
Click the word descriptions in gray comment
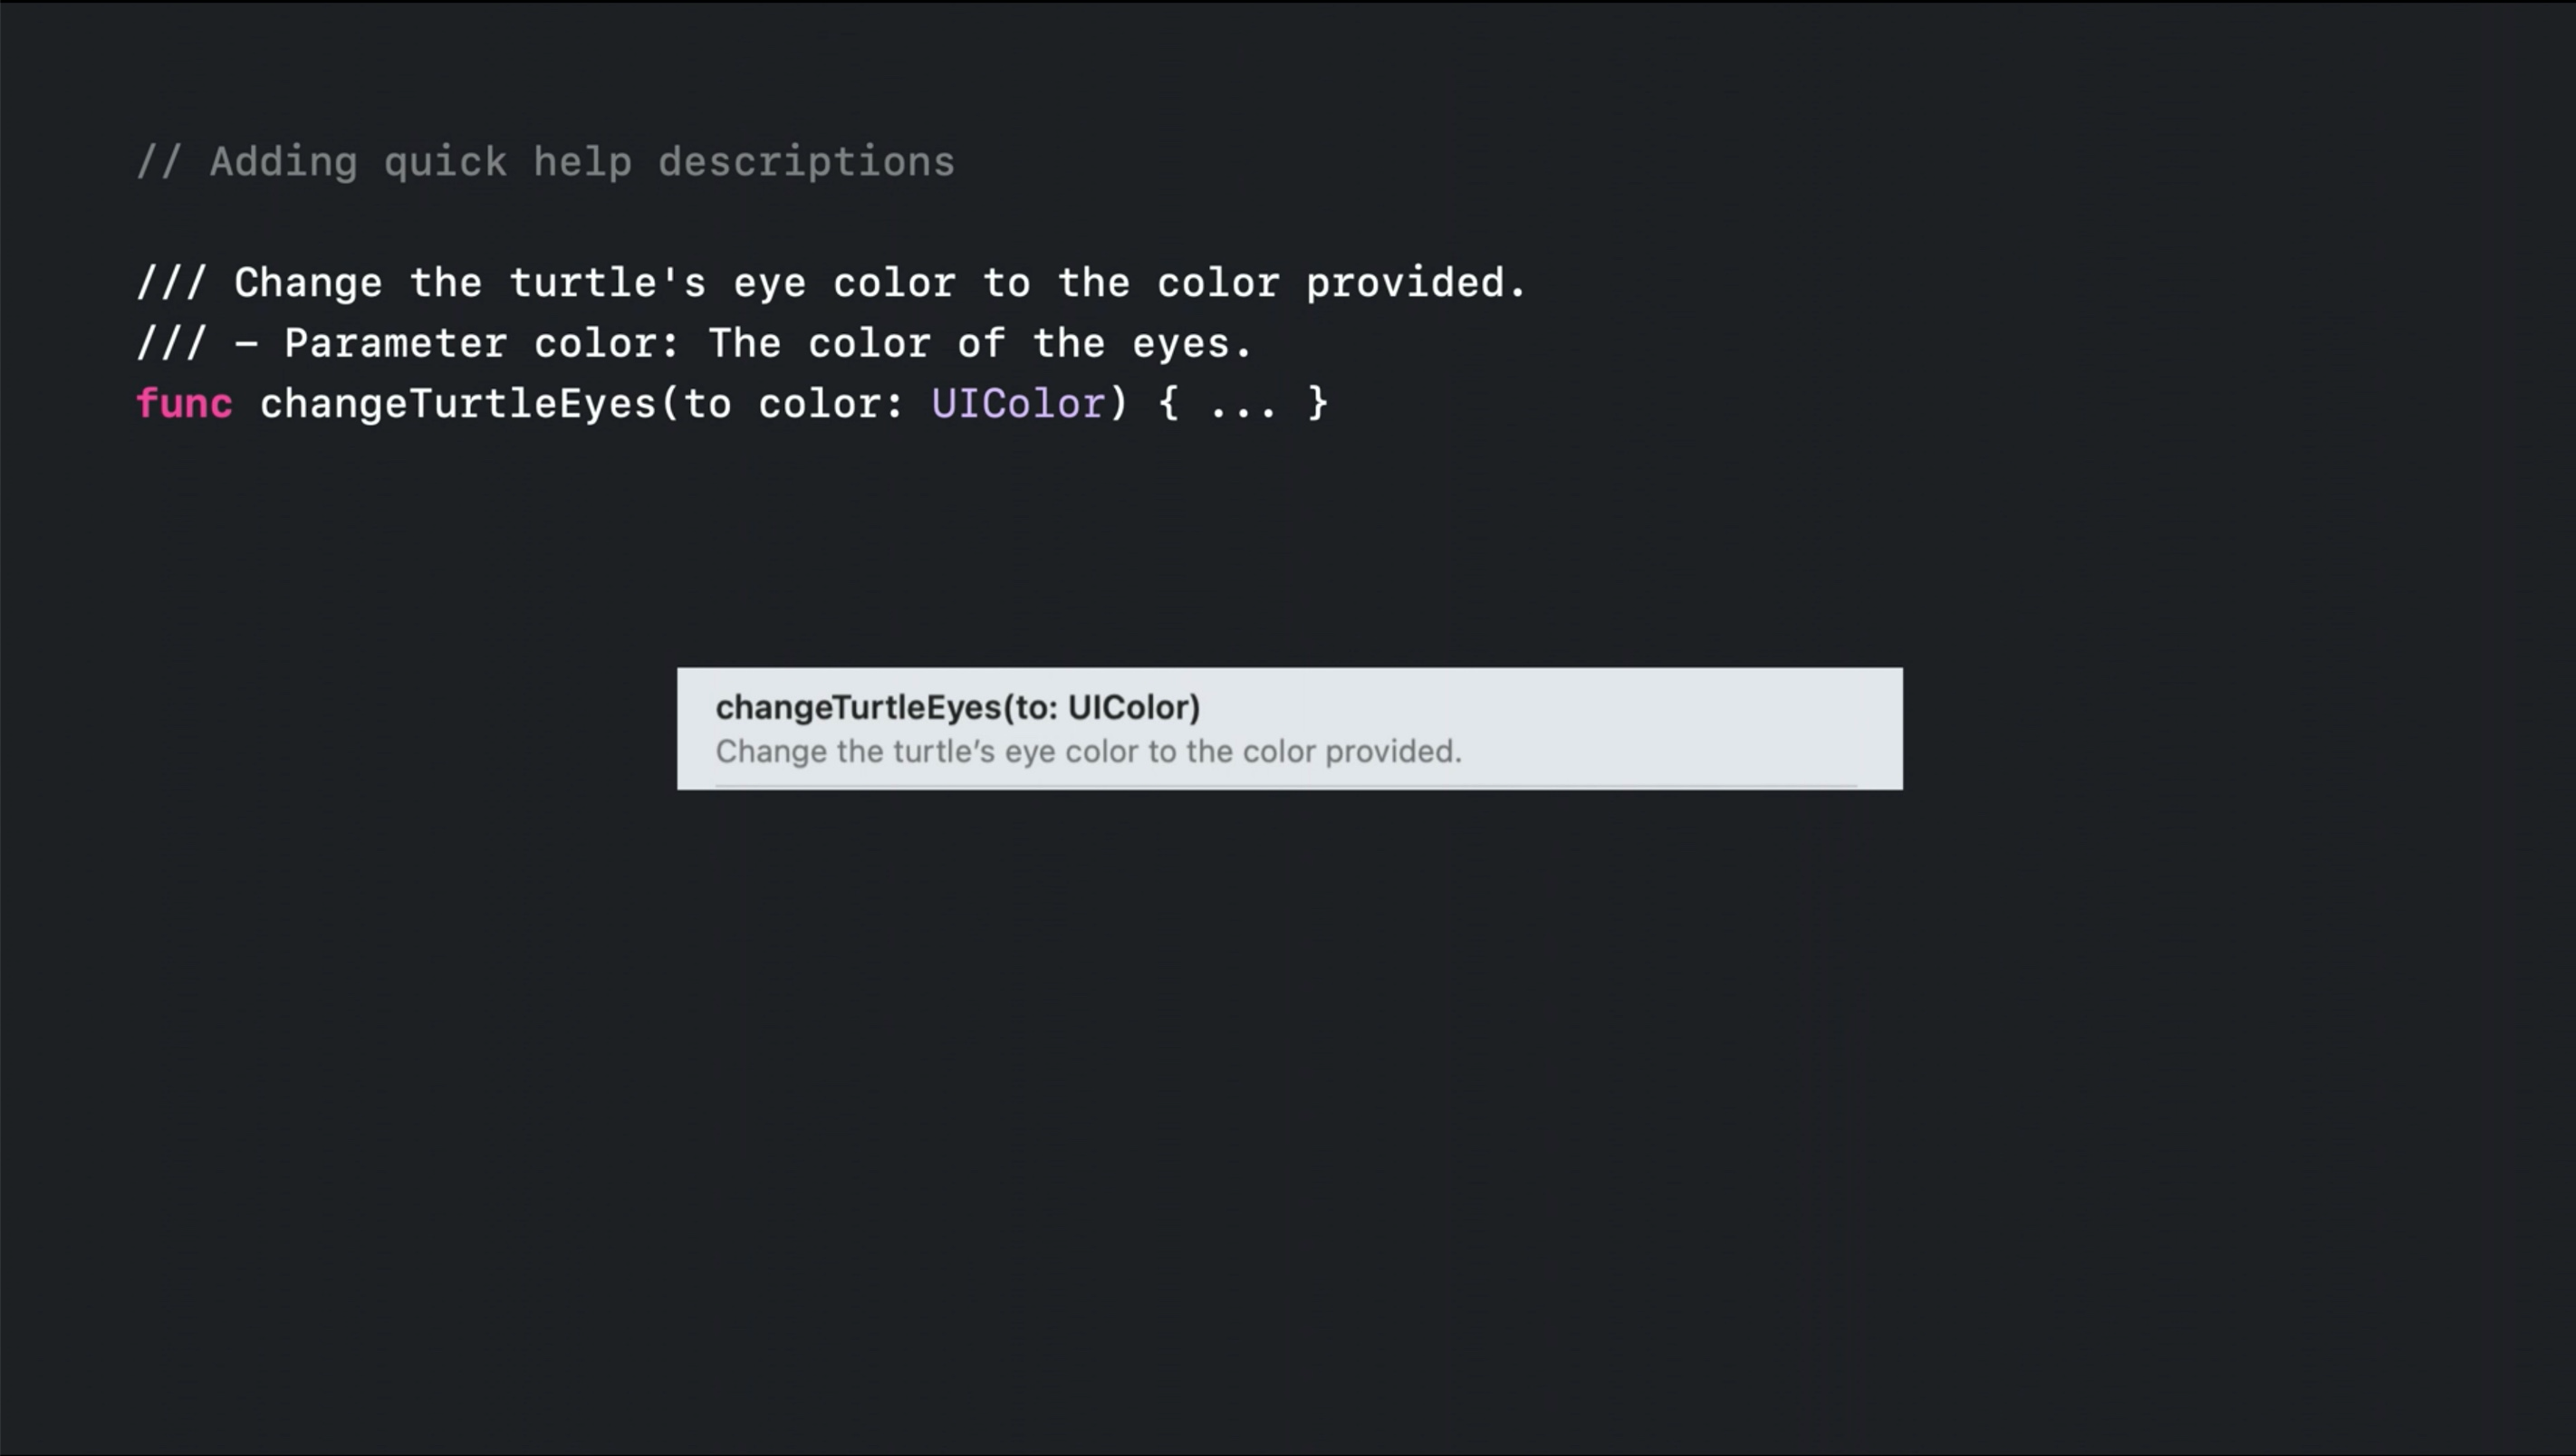pos(806,164)
